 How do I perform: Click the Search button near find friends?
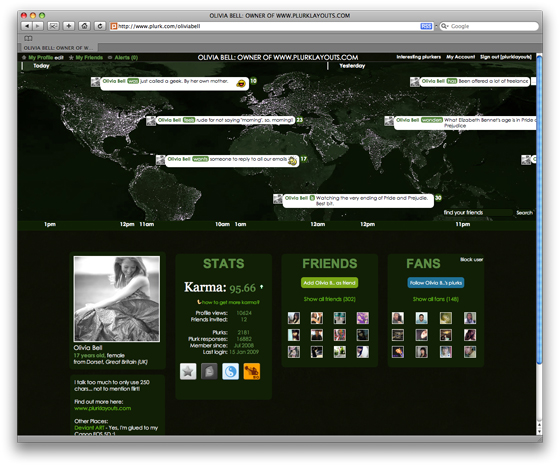(x=524, y=213)
